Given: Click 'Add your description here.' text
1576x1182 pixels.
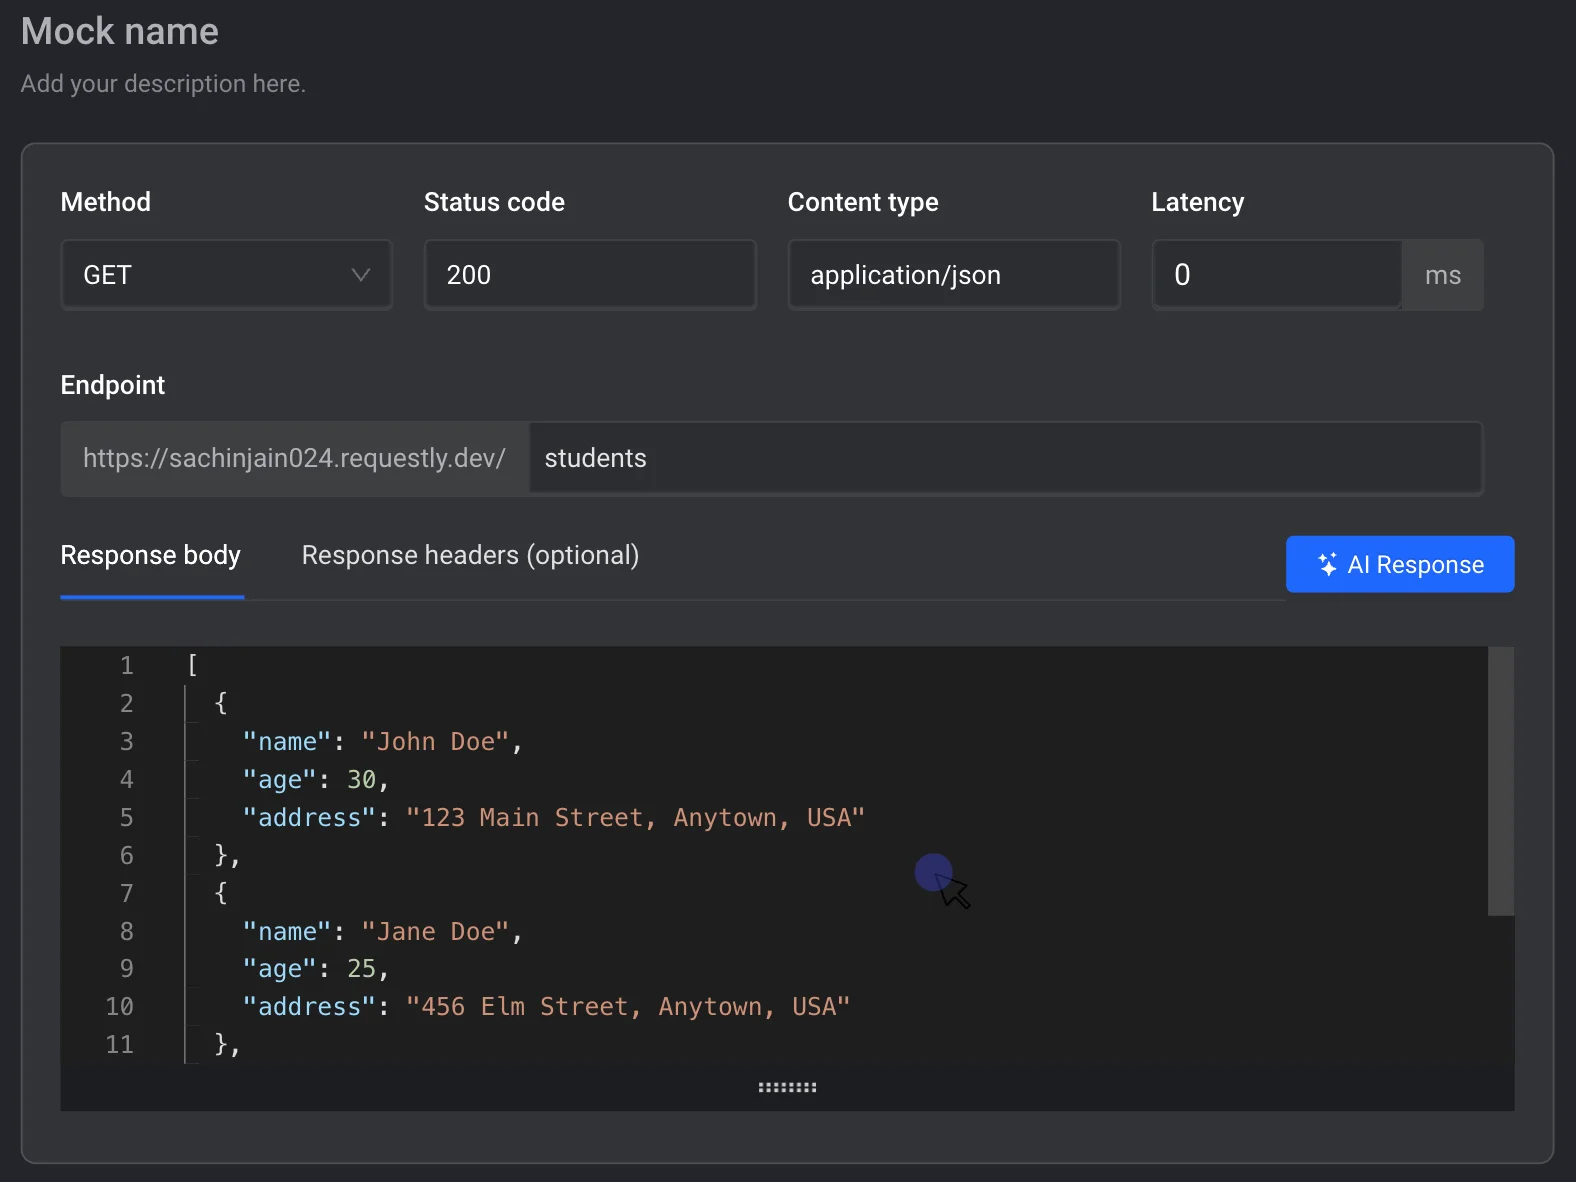Looking at the screenshot, I should (x=163, y=83).
